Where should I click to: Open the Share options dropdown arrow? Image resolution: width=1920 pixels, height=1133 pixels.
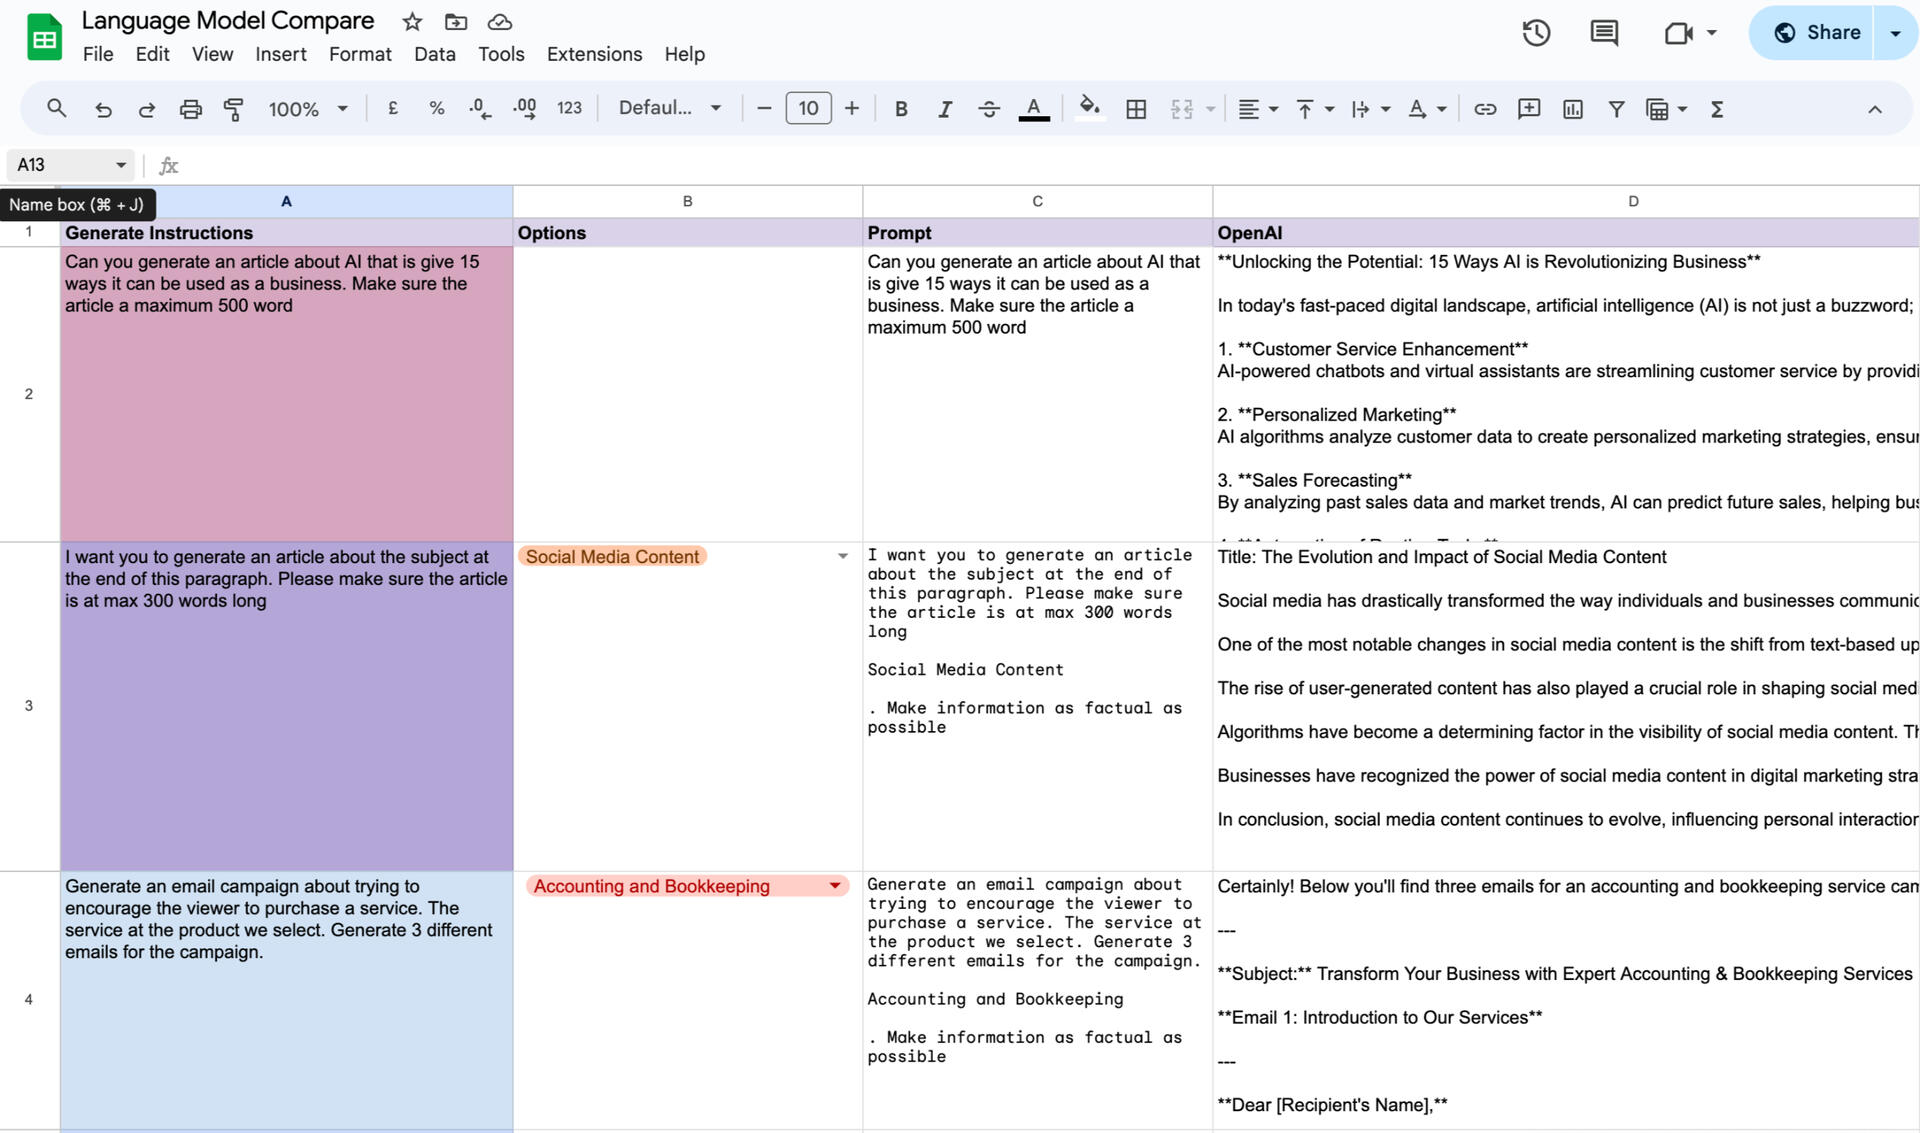(1895, 33)
